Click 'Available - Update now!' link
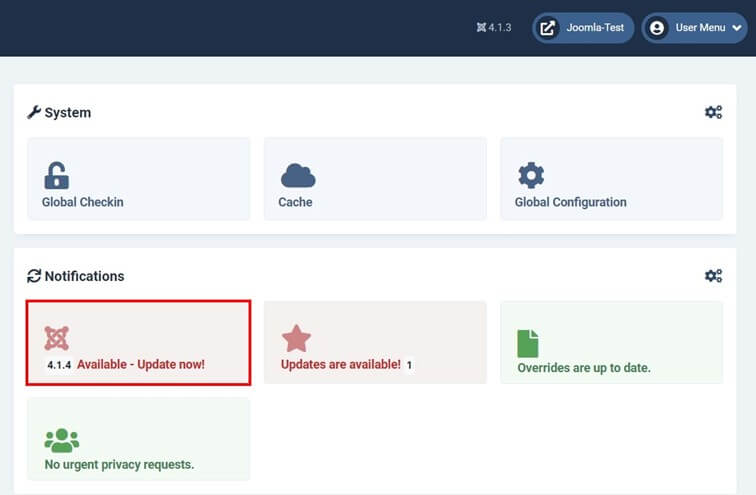756x495 pixels. pyautogui.click(x=141, y=364)
